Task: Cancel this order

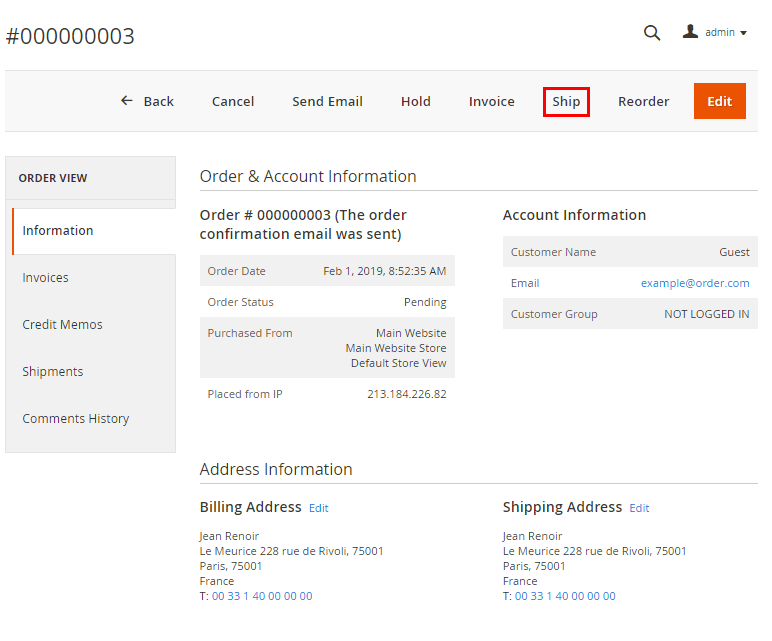Action: pos(233,101)
